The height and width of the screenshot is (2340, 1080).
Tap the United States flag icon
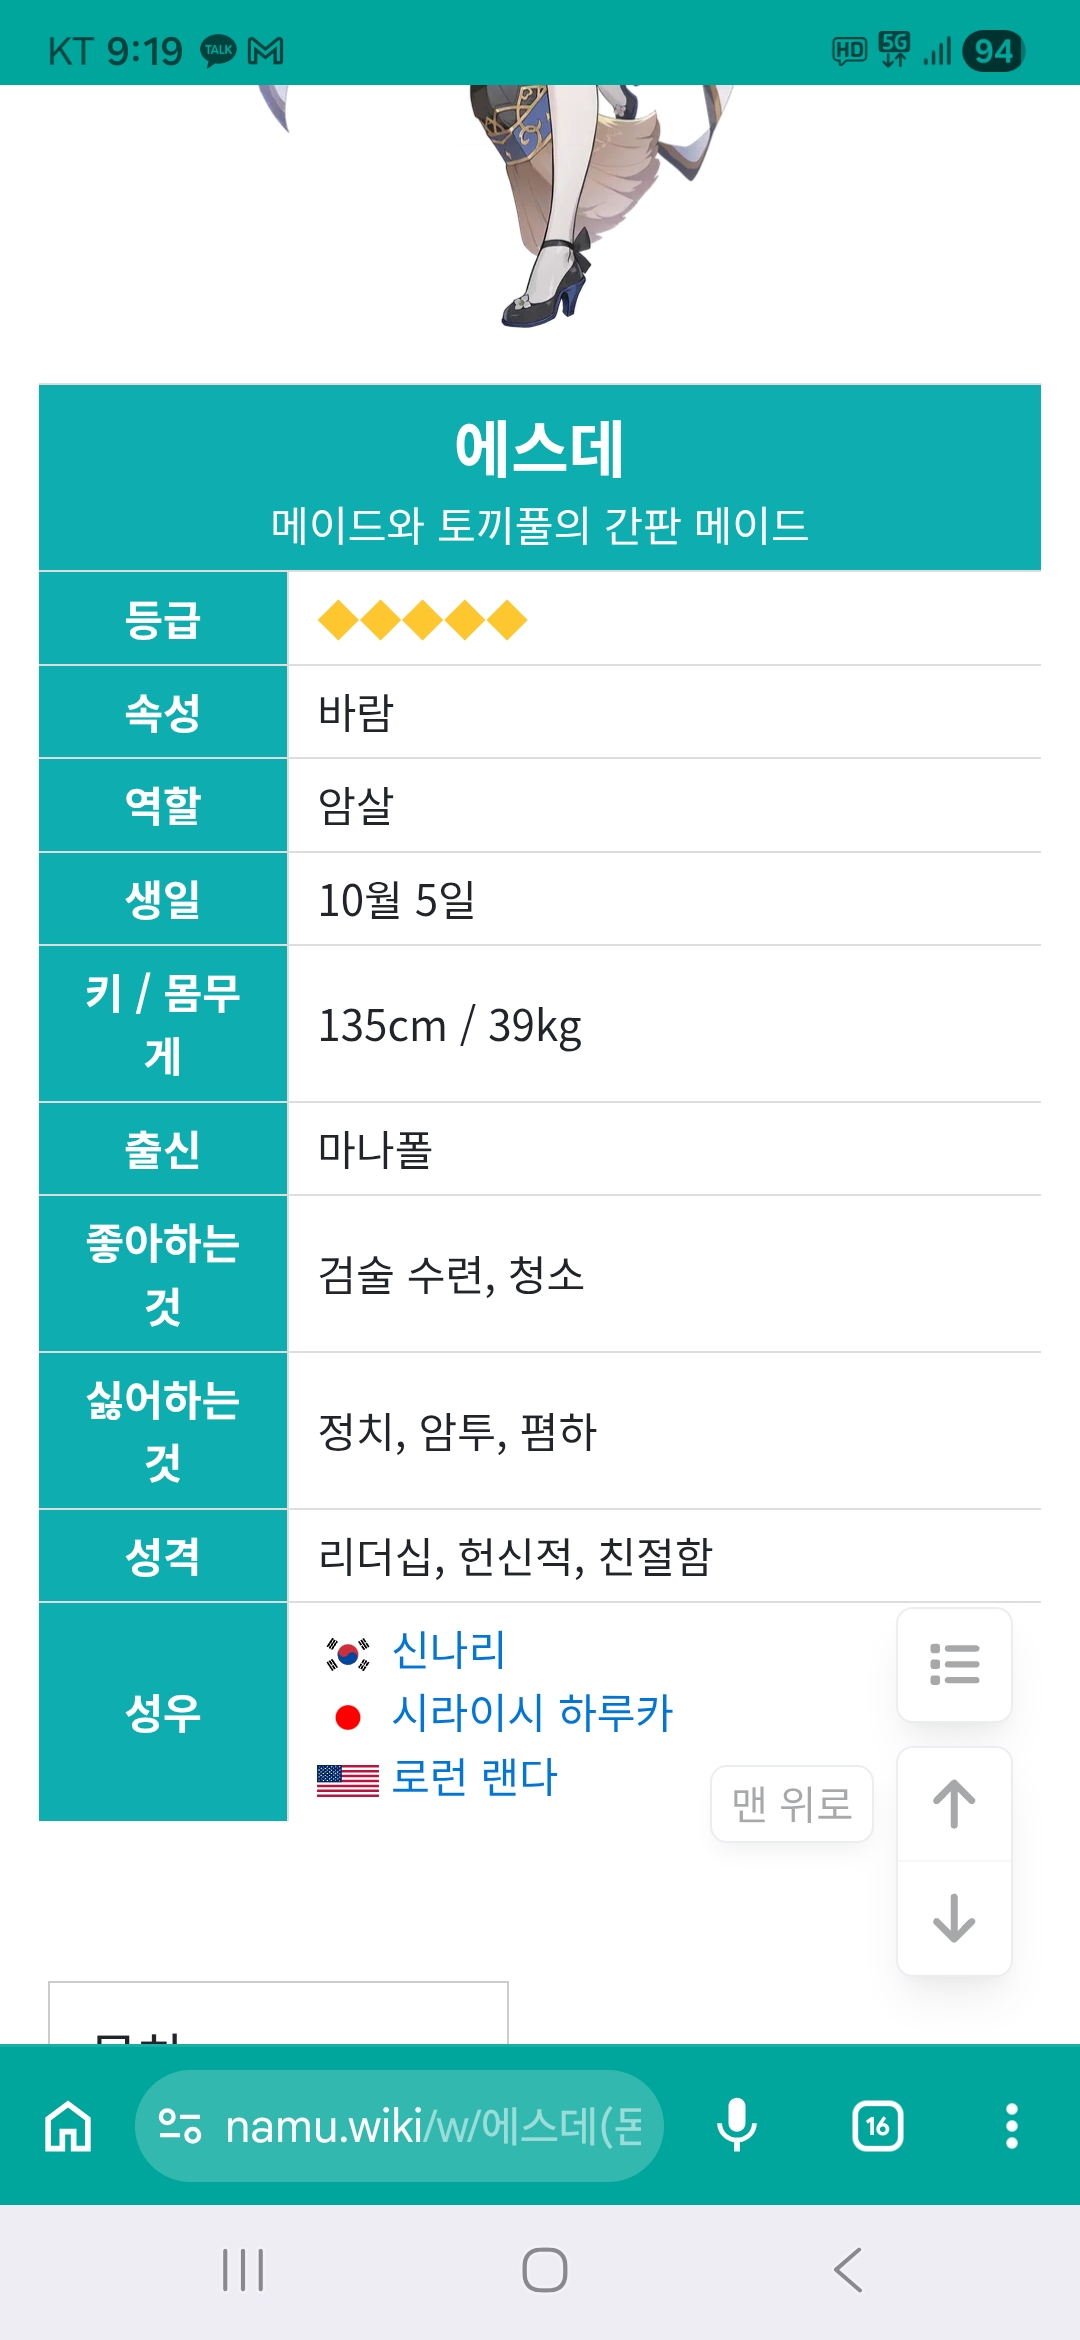click(348, 1780)
